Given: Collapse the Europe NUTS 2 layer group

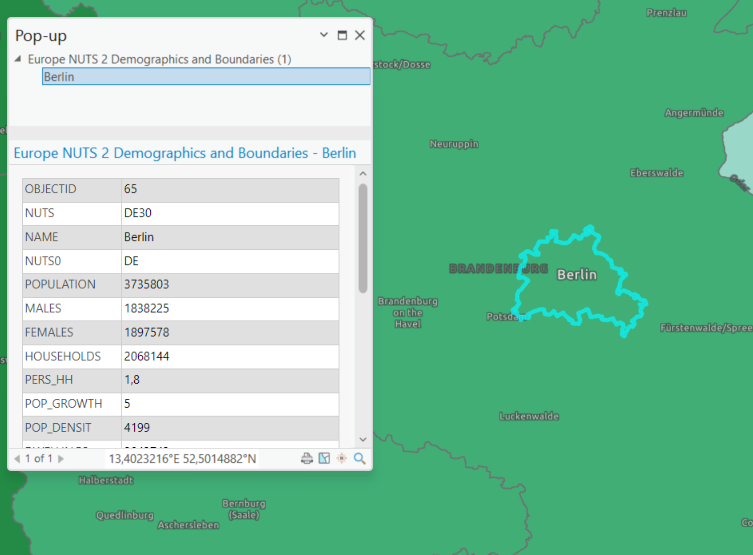Looking at the screenshot, I should pyautogui.click(x=18, y=59).
